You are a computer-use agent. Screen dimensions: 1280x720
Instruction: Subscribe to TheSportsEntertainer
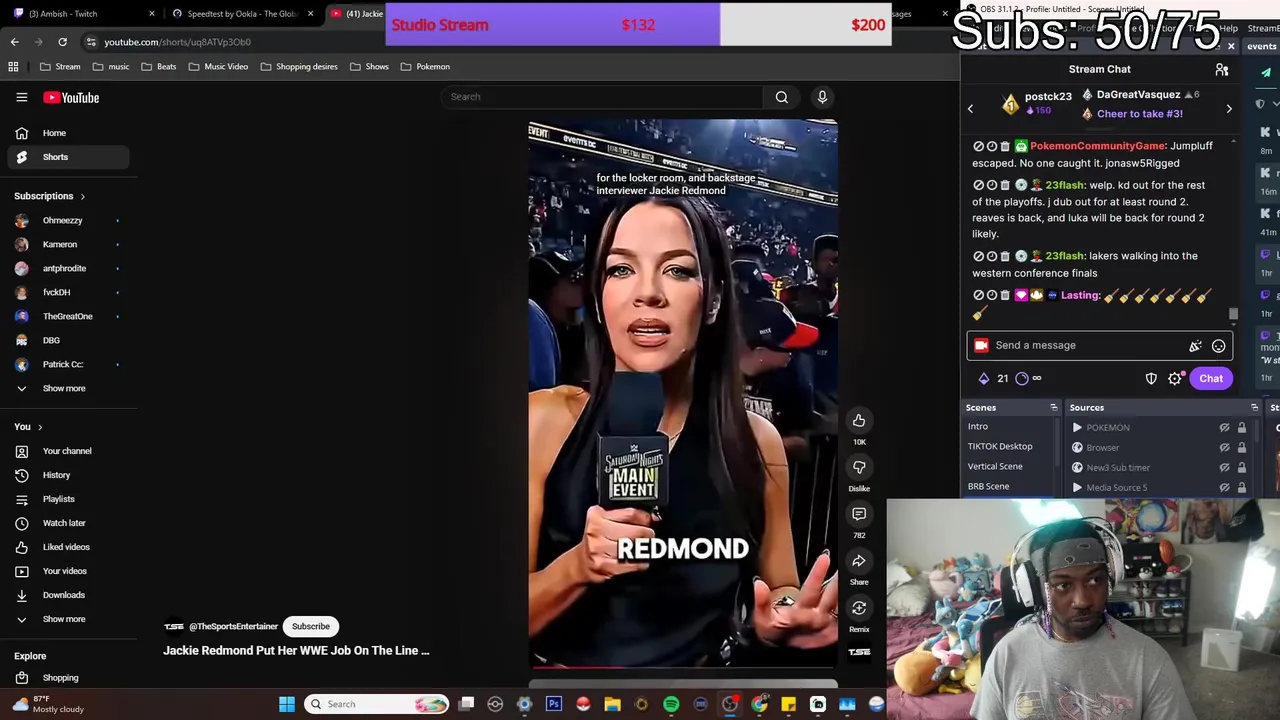click(310, 627)
